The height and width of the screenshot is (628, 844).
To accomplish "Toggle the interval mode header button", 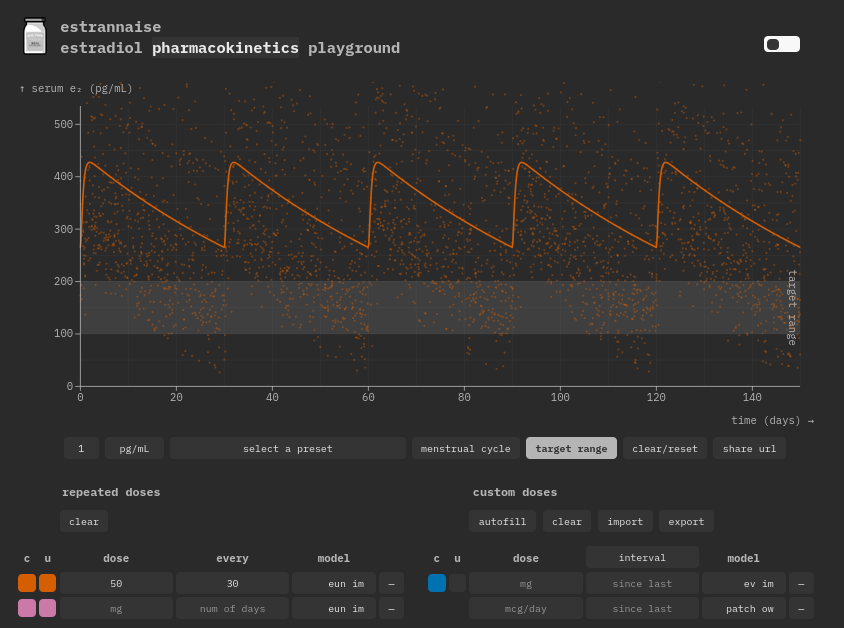I will [642, 558].
